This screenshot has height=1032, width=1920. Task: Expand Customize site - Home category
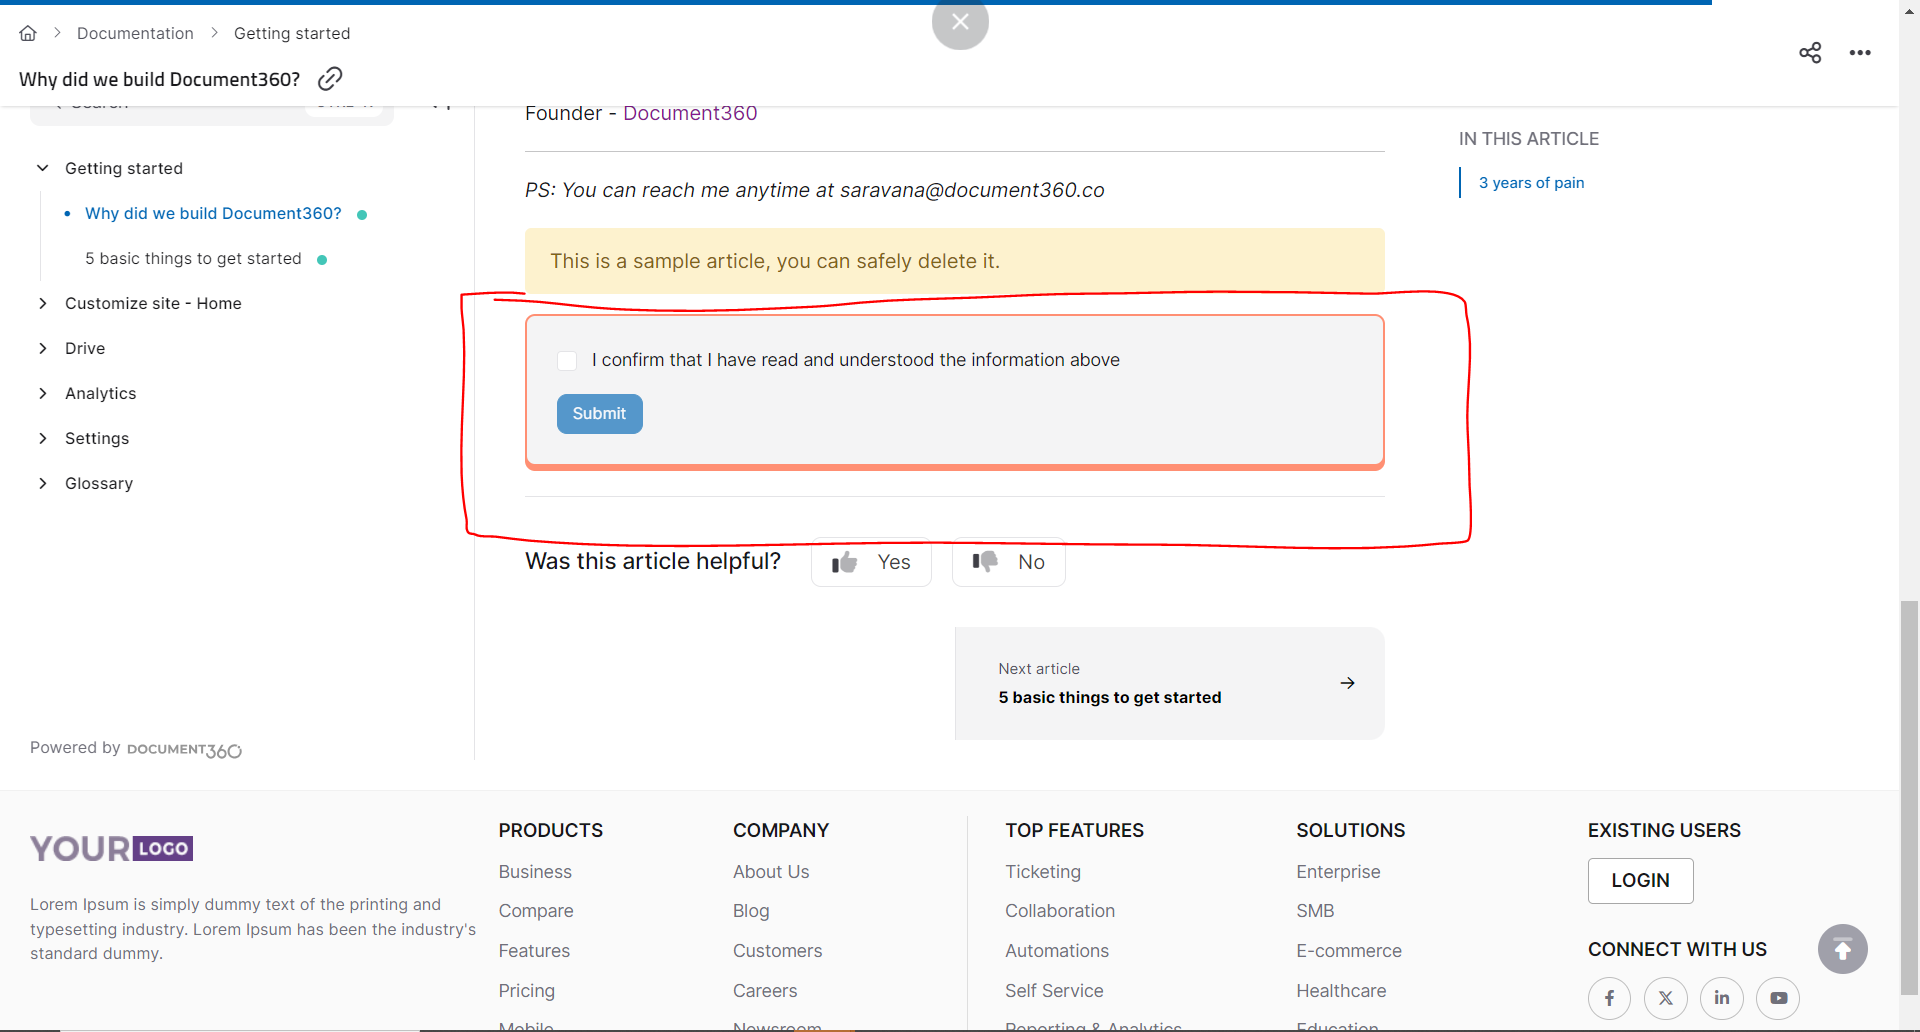click(42, 303)
